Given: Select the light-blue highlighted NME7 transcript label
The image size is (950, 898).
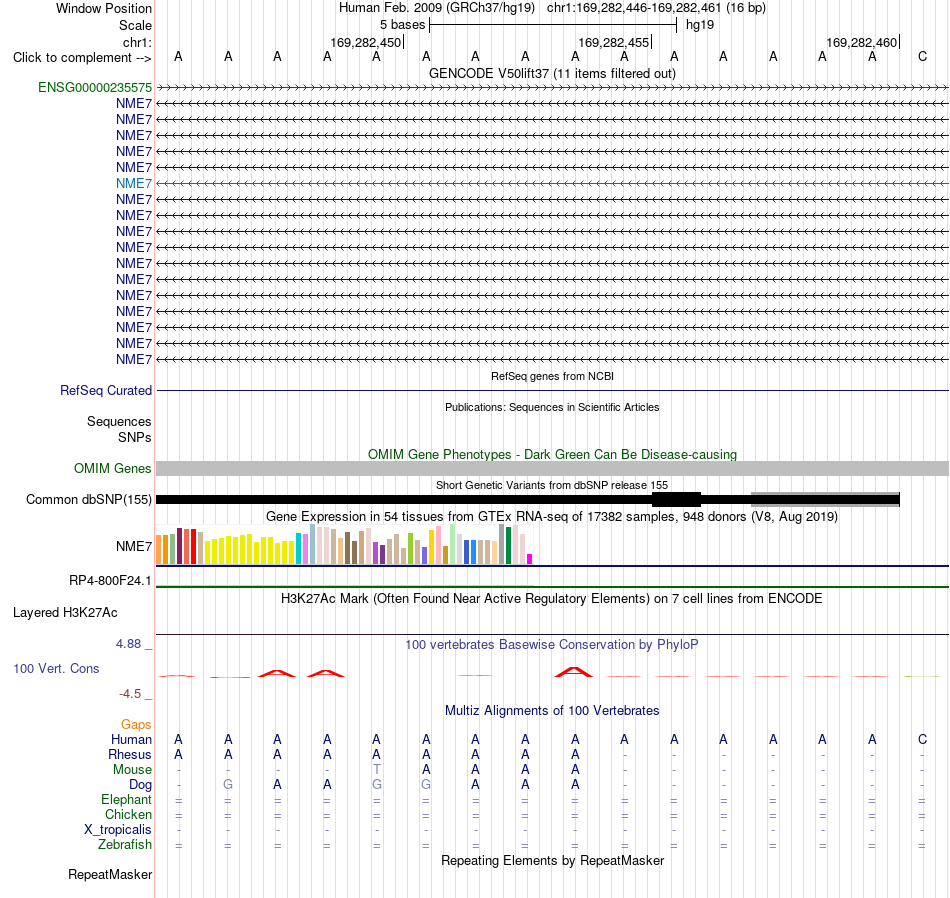Looking at the screenshot, I should [x=134, y=184].
